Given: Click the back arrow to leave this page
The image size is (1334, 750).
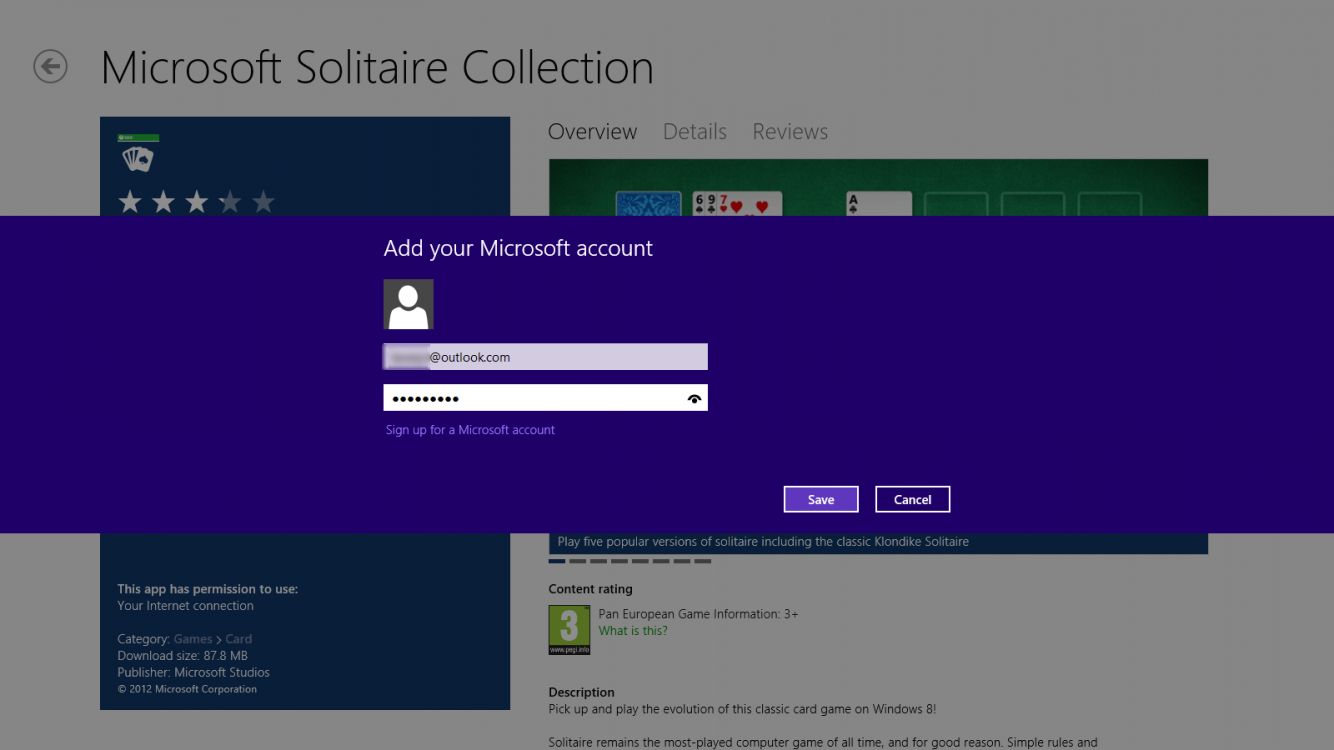Looking at the screenshot, I should point(49,67).
